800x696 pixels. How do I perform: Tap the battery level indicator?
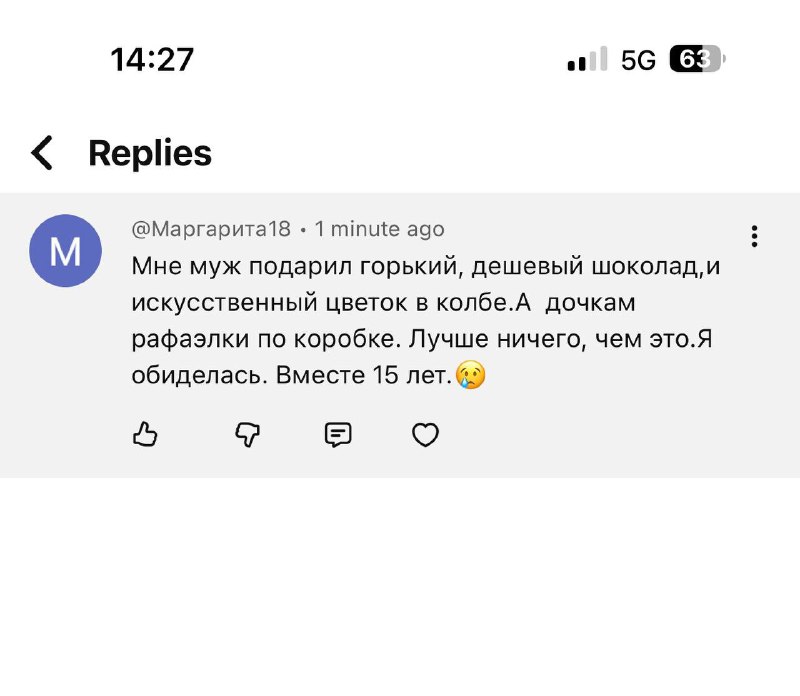[x=696, y=60]
